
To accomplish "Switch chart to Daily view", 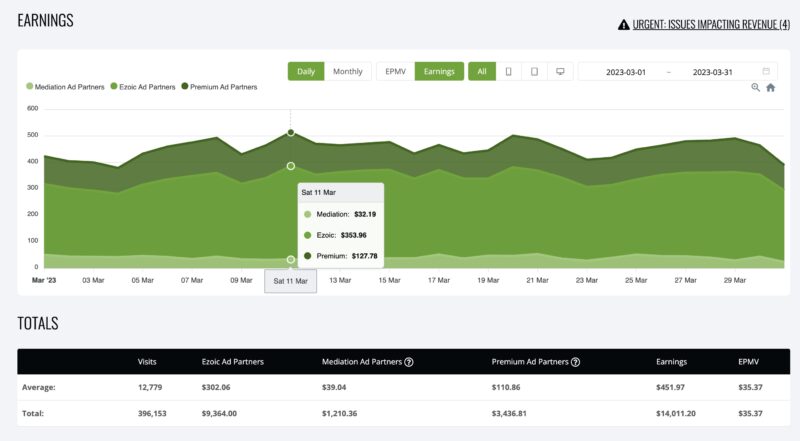I will [306, 71].
